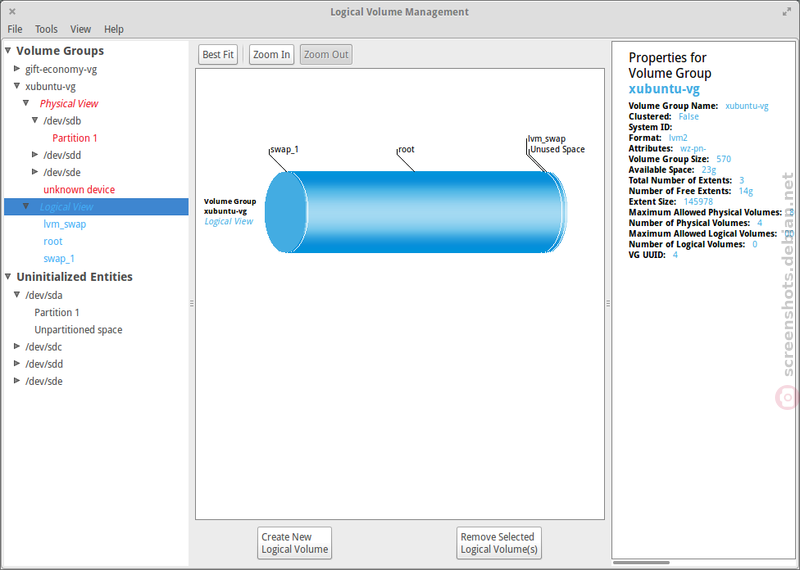Viewport: 800px width, 570px height.
Task: Click the Volume Group Name value
Action: tap(746, 106)
